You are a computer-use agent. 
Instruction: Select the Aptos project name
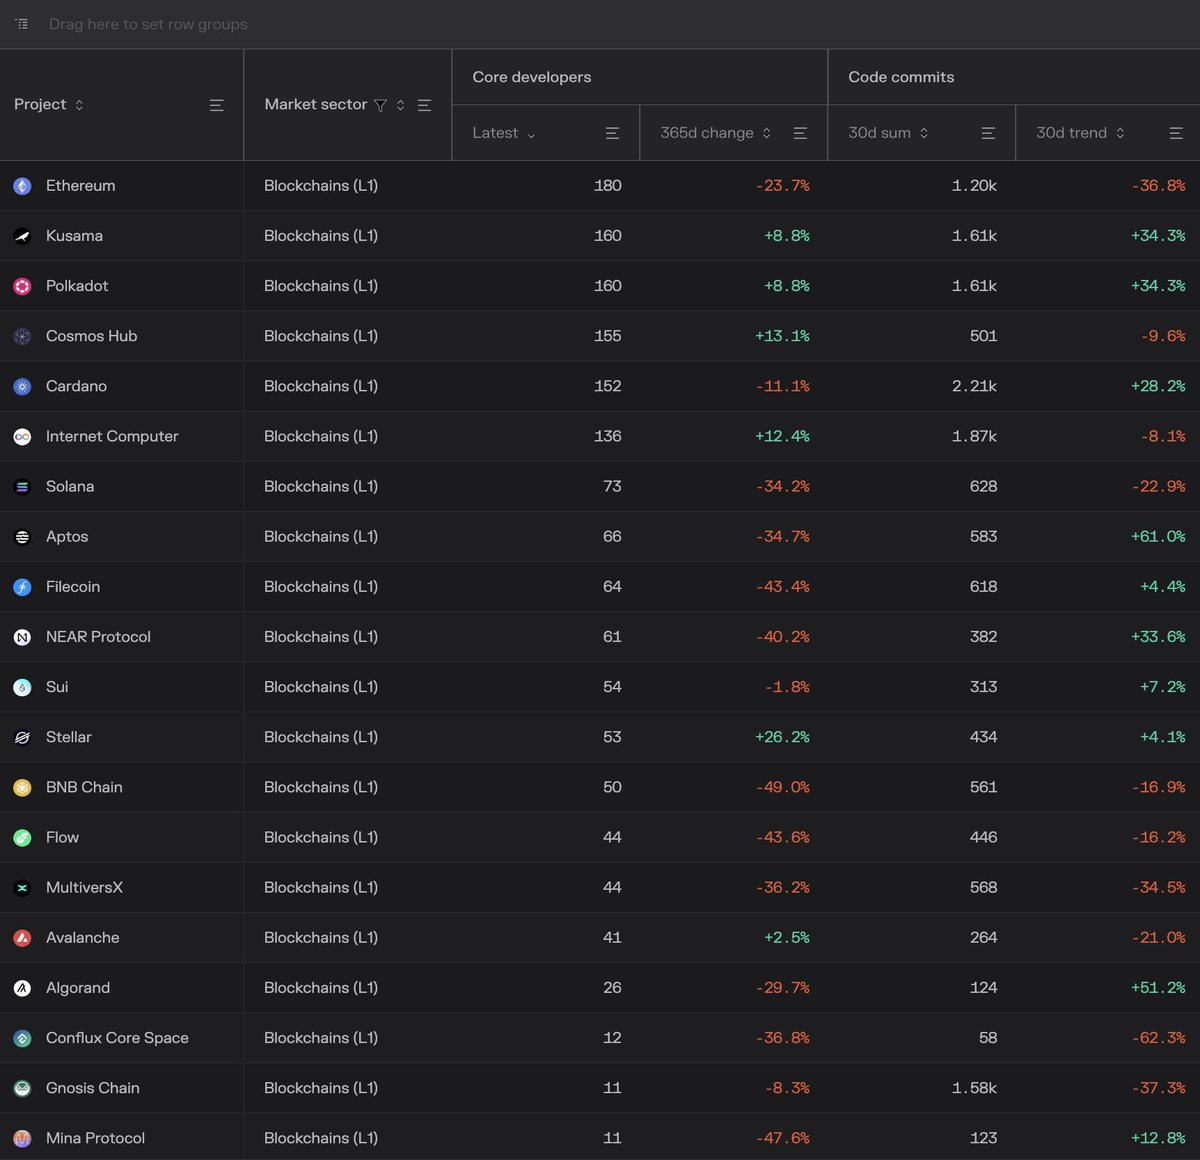[67, 537]
